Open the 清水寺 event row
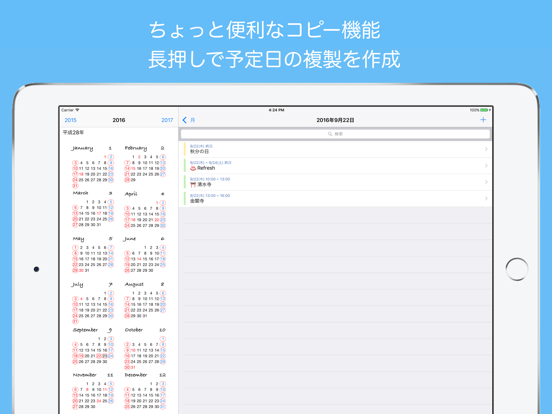552x414 pixels. click(335, 182)
